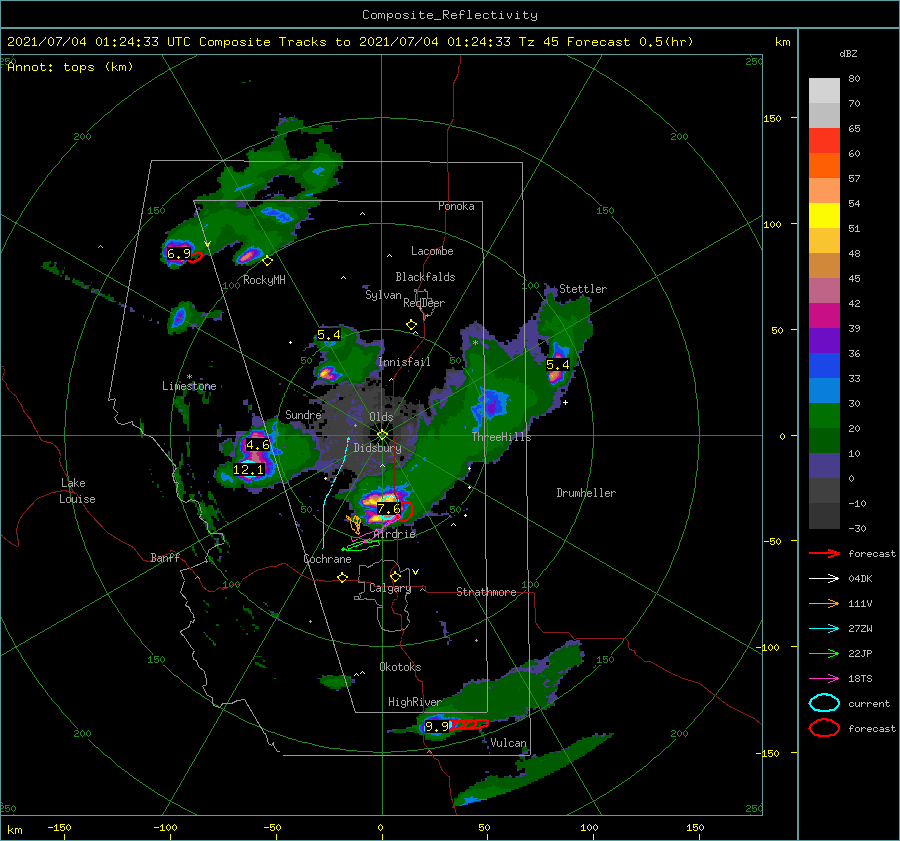This screenshot has width=900, height=841.
Task: Click the Lacombe town label
Action: [x=432, y=251]
